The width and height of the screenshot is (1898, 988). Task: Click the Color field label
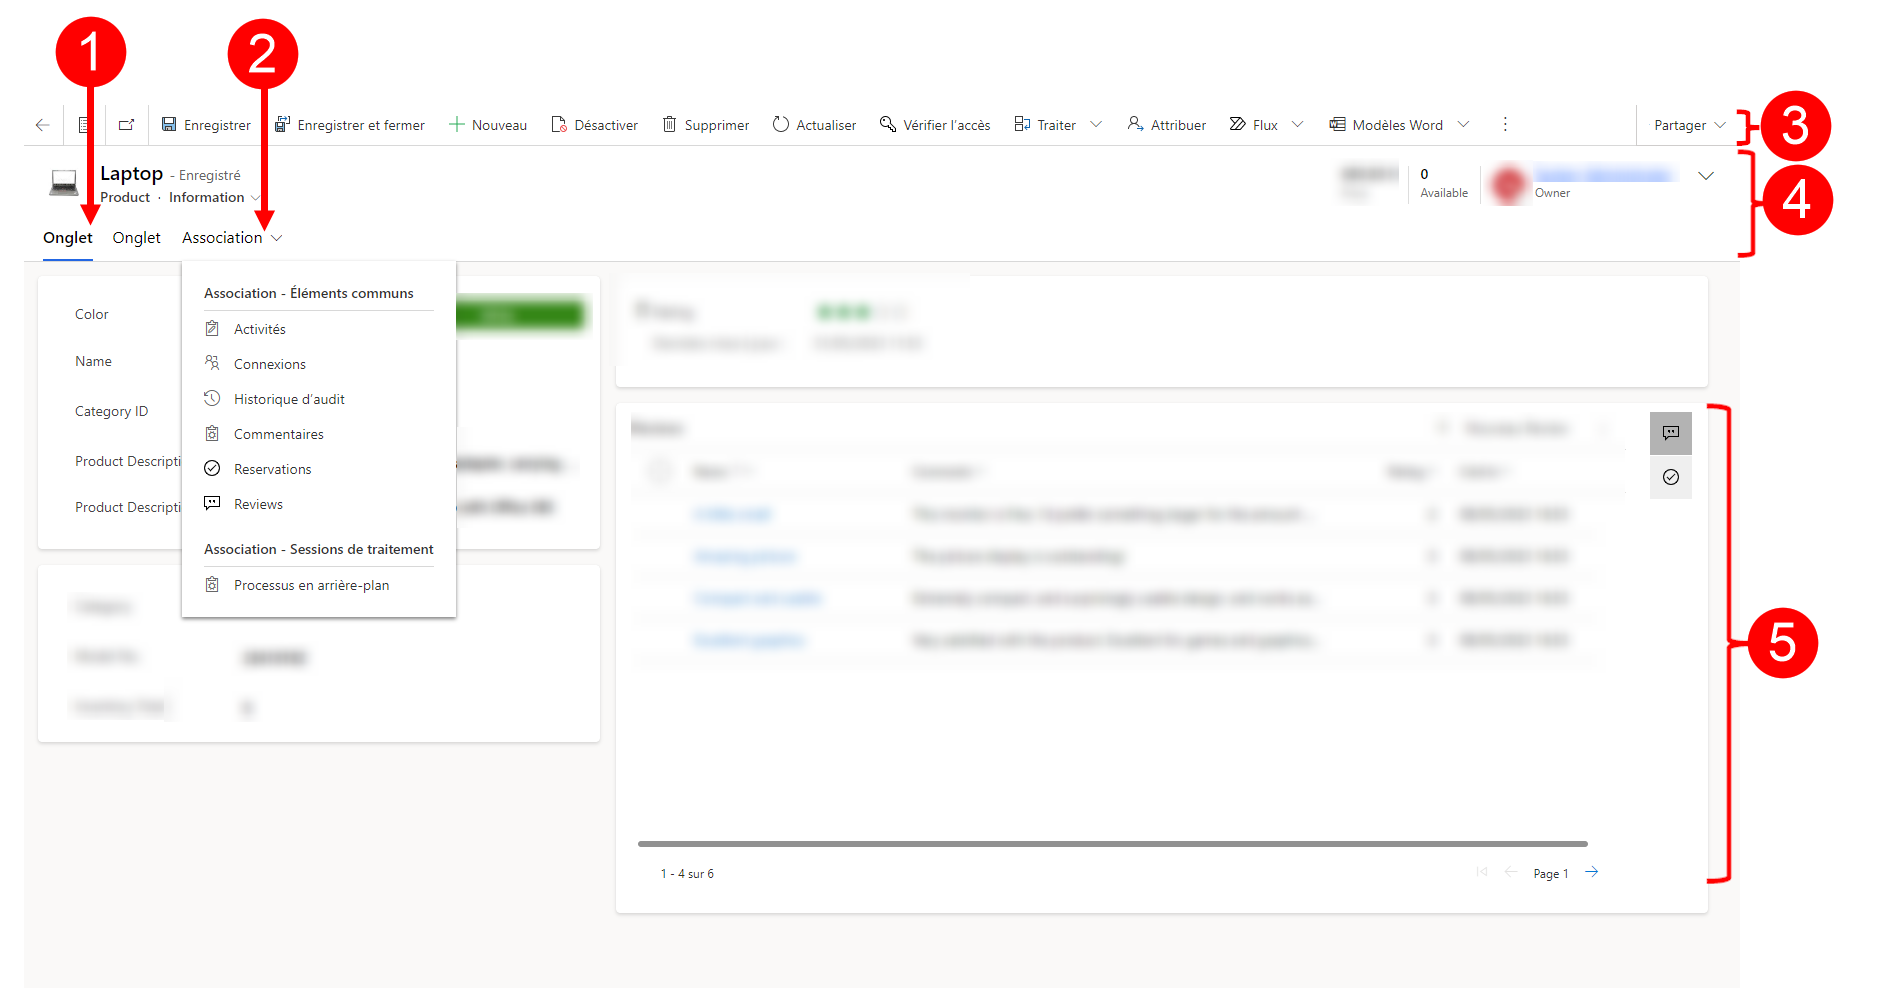pyautogui.click(x=92, y=314)
